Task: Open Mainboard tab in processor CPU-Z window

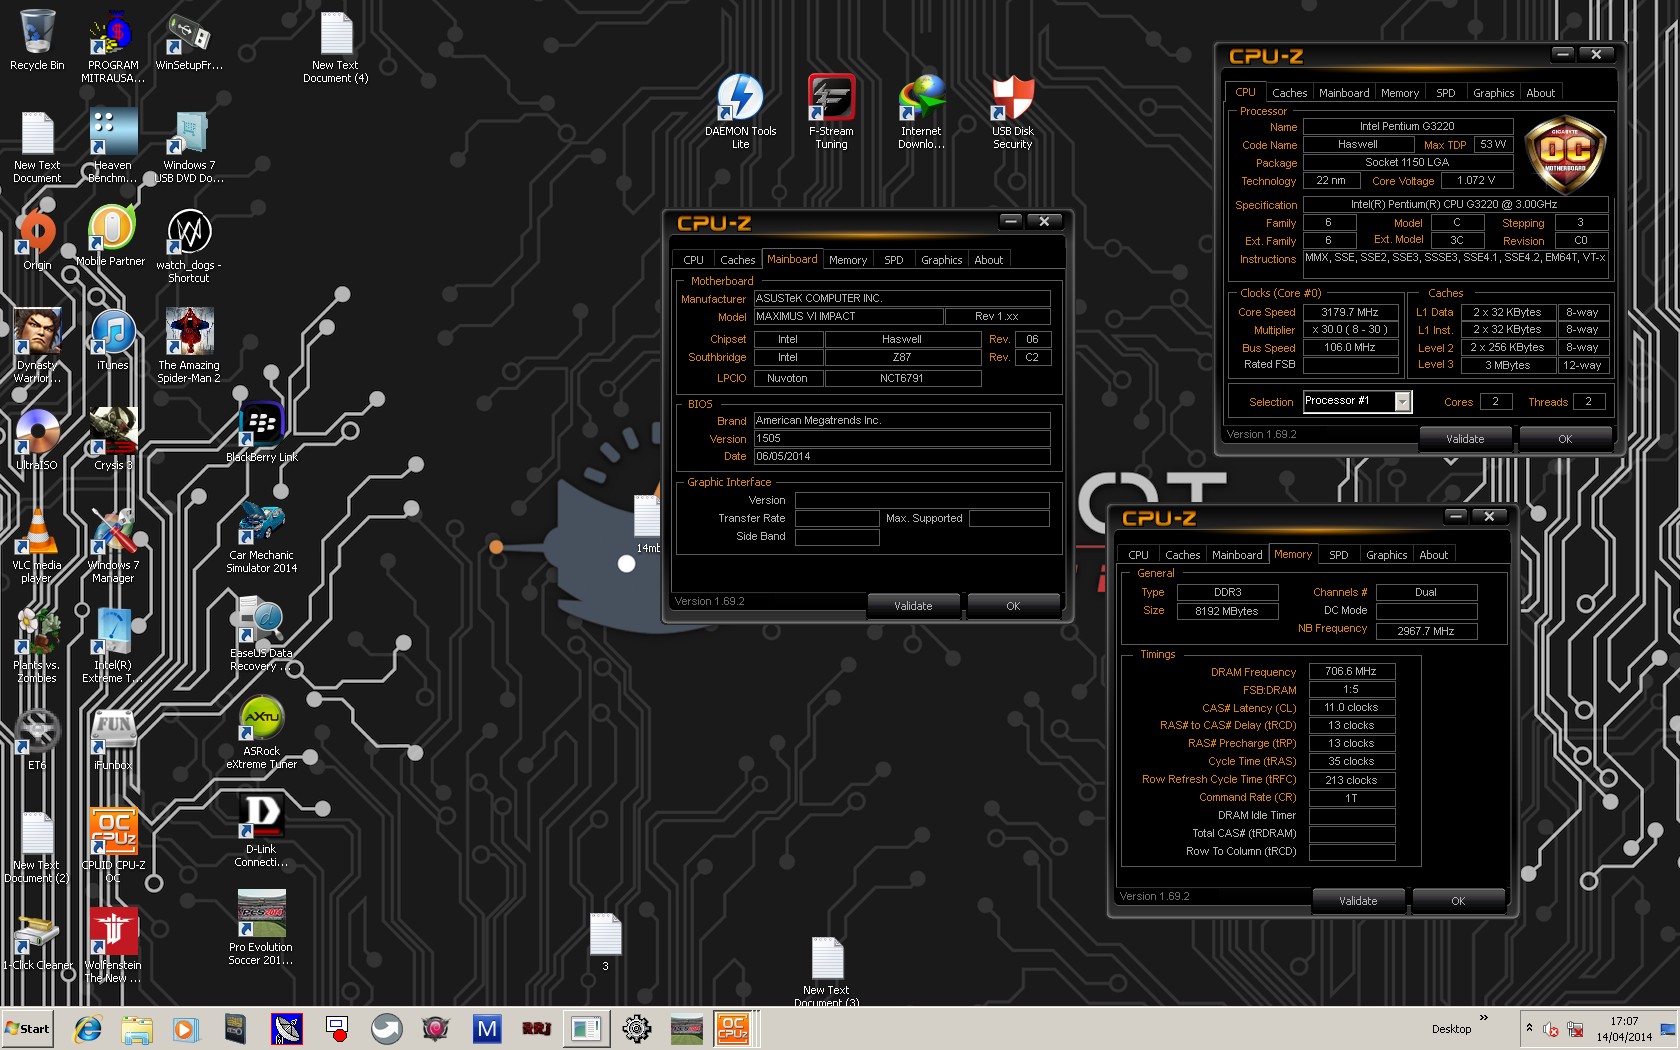Action: click(1344, 93)
